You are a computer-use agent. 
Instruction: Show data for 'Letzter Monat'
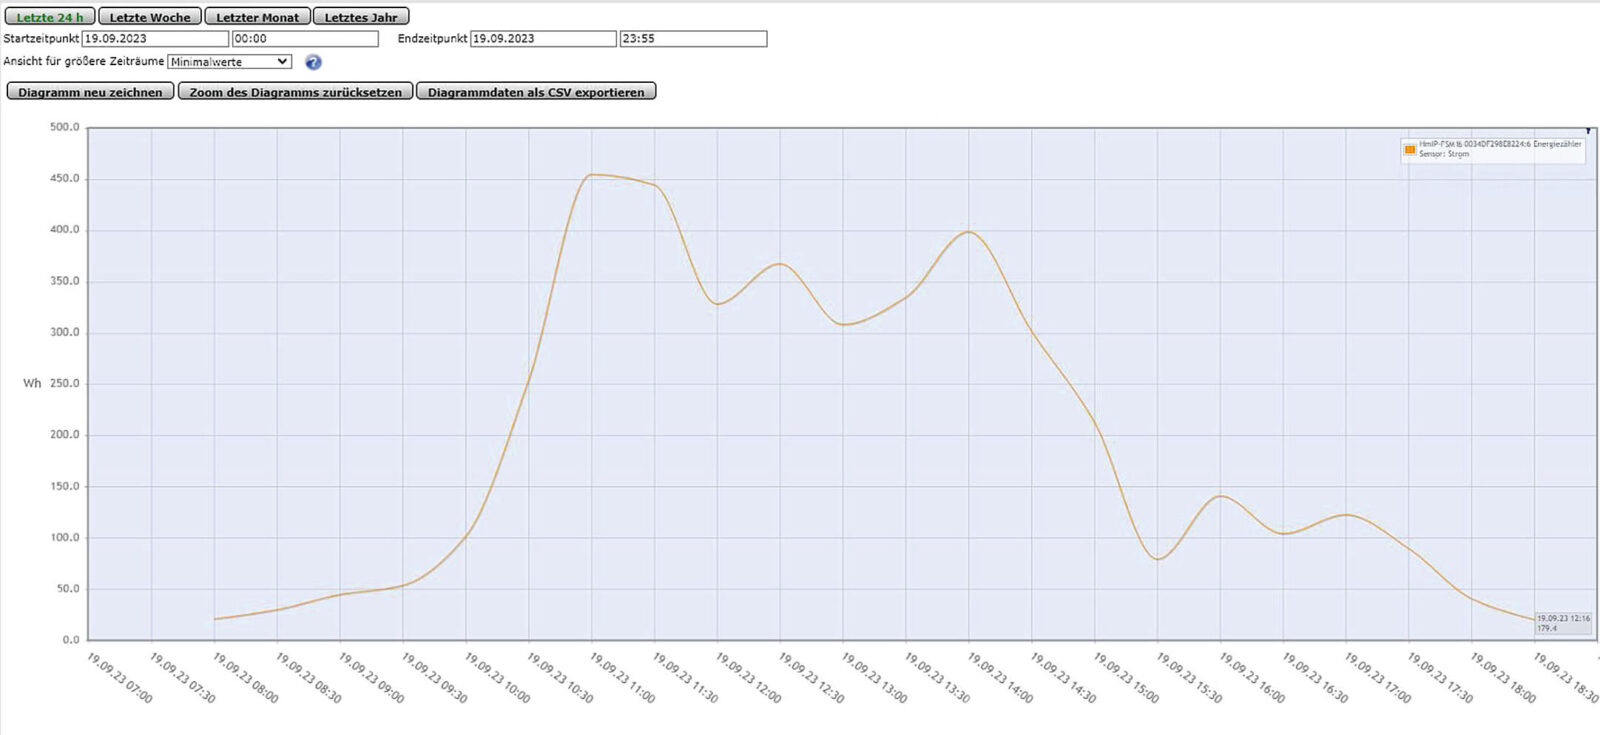(257, 17)
